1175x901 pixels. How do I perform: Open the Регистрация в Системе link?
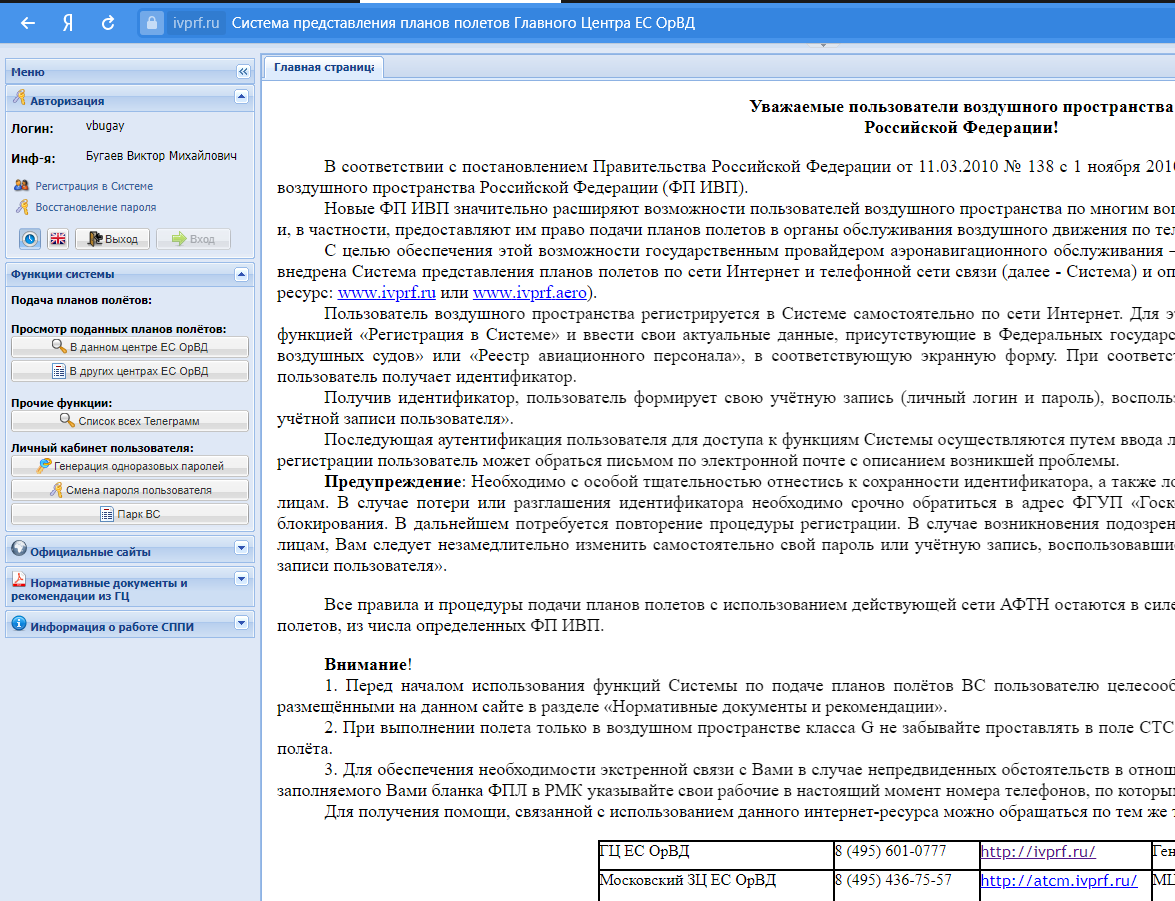coord(94,186)
